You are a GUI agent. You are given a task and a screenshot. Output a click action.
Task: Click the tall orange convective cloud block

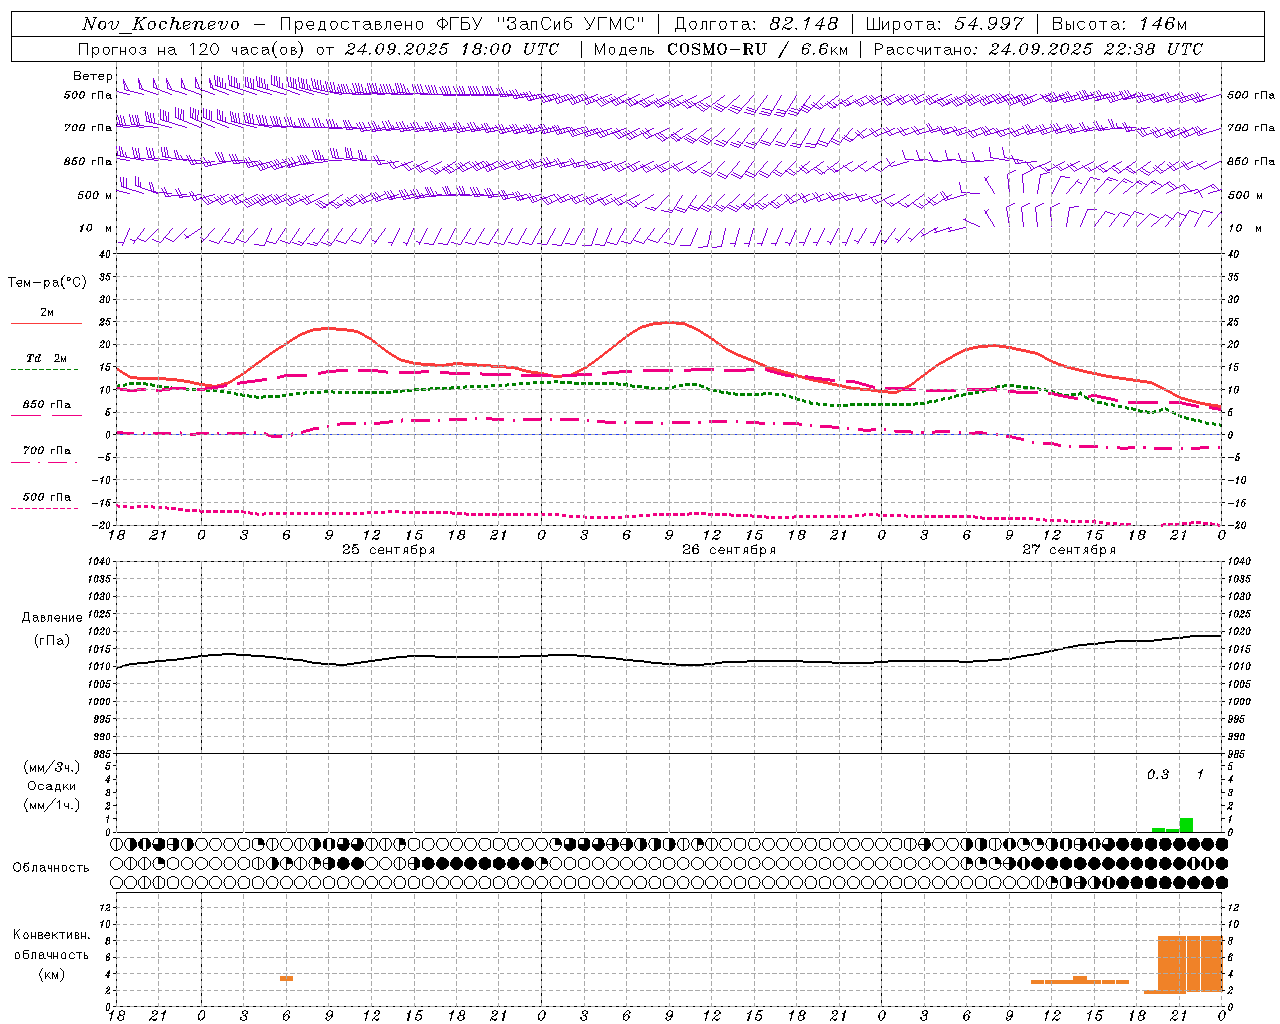[x=1190, y=964]
